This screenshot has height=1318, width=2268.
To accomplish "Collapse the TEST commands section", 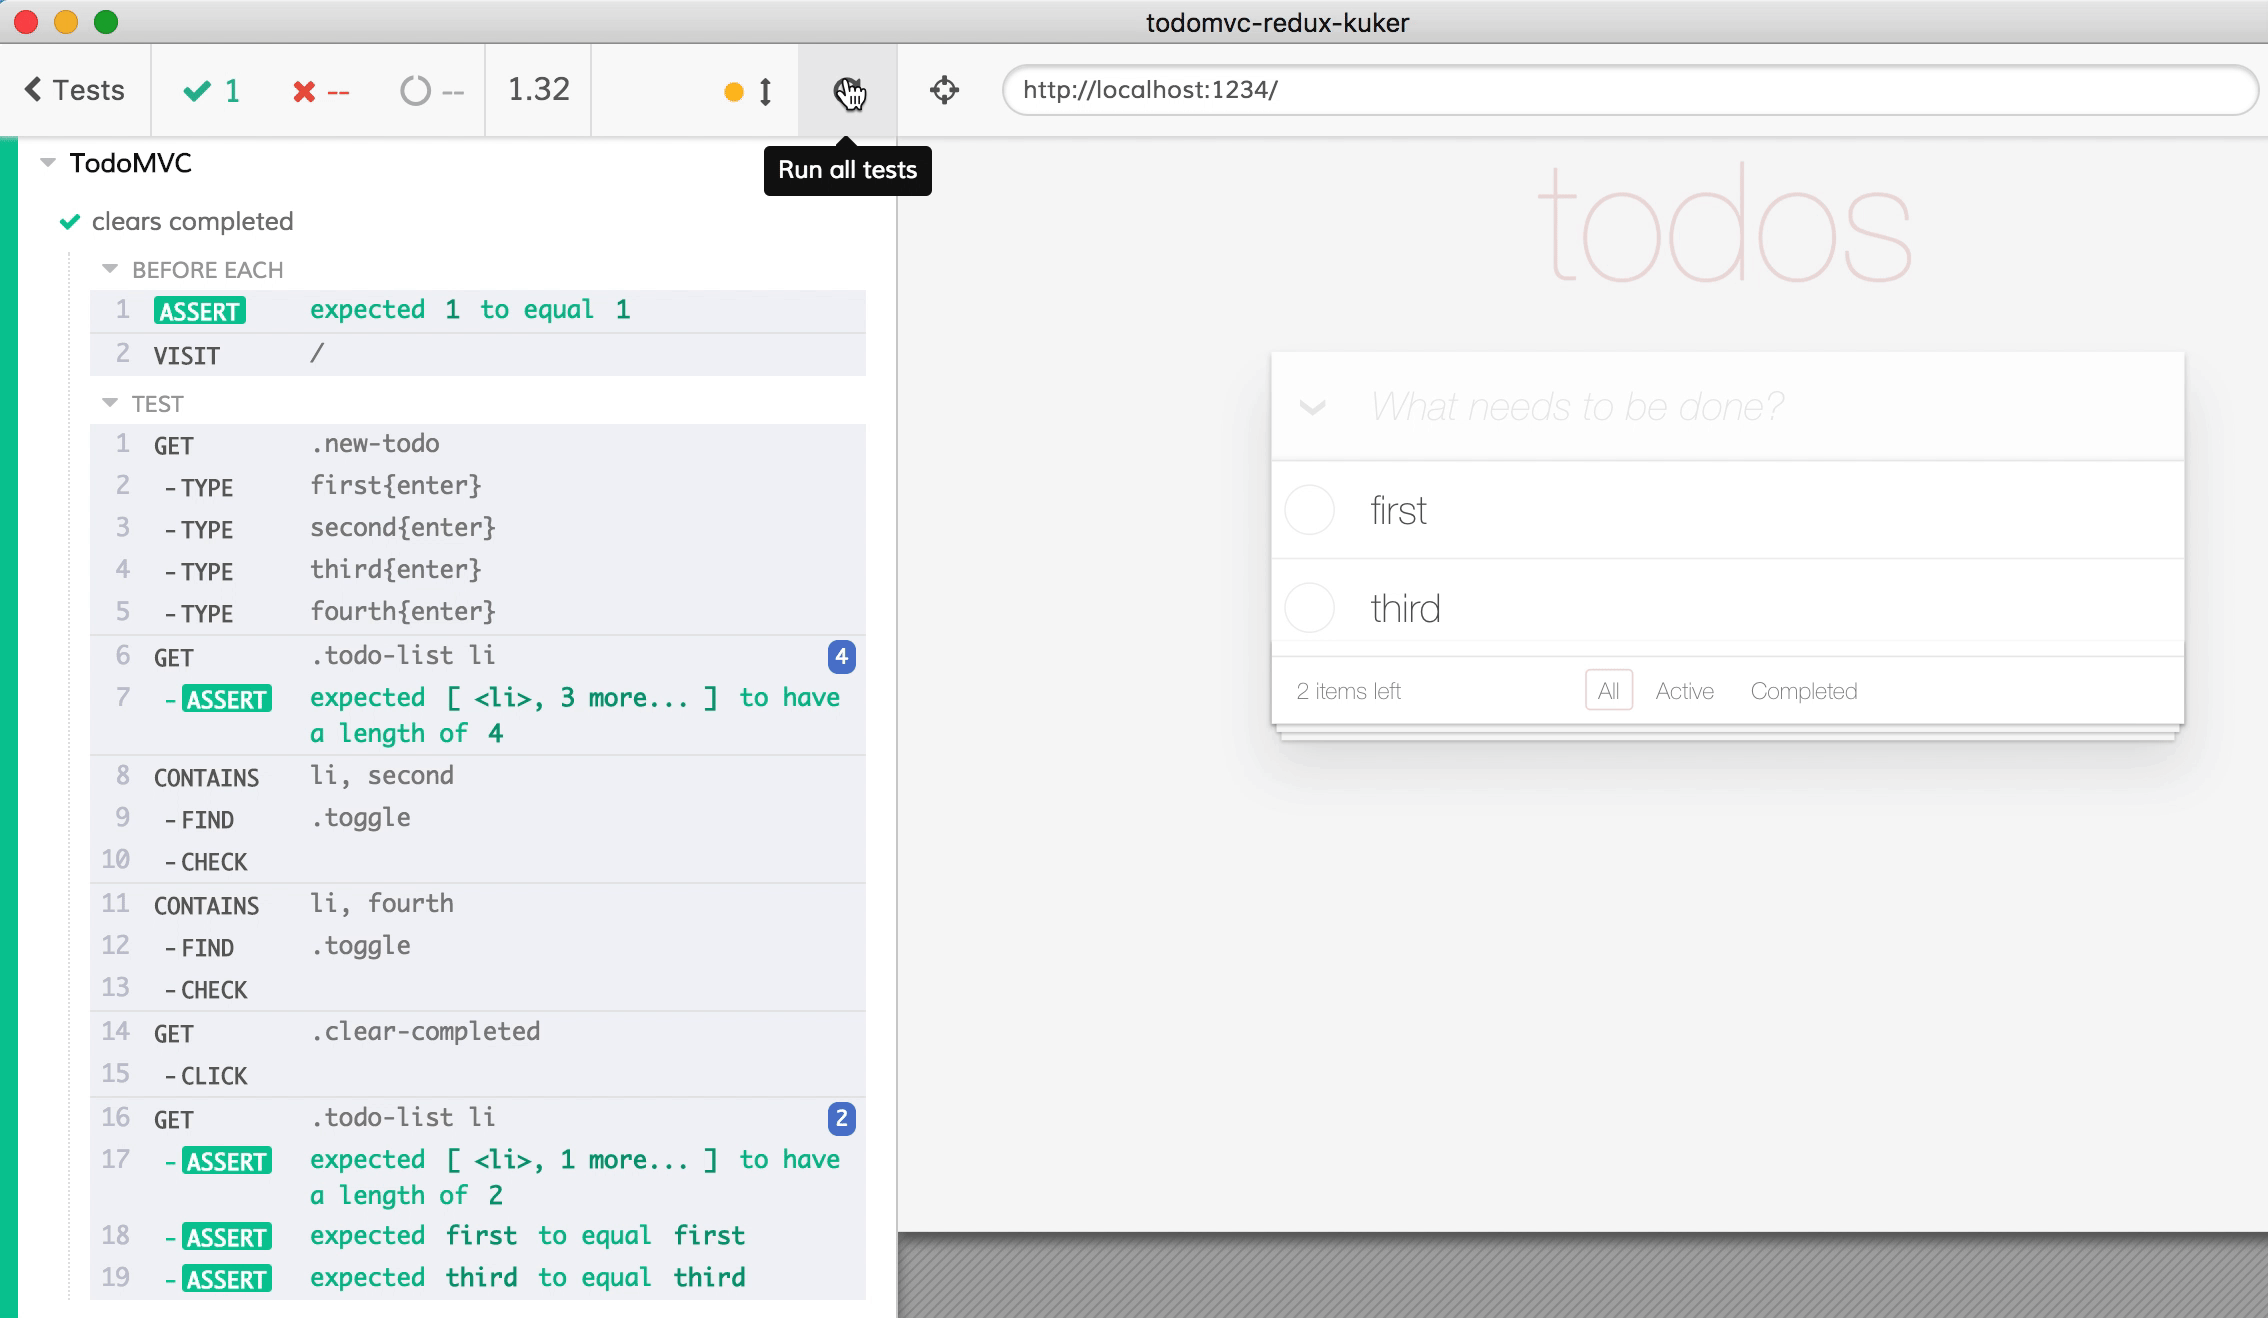I will click(110, 403).
